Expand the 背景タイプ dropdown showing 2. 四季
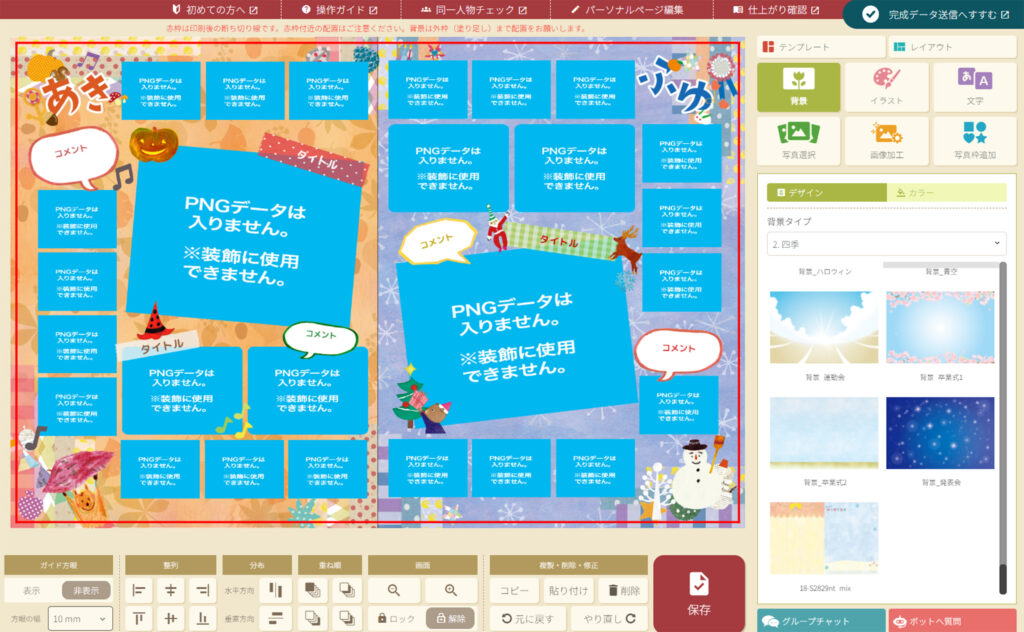Screen dimensions: 1024x632 pos(886,243)
